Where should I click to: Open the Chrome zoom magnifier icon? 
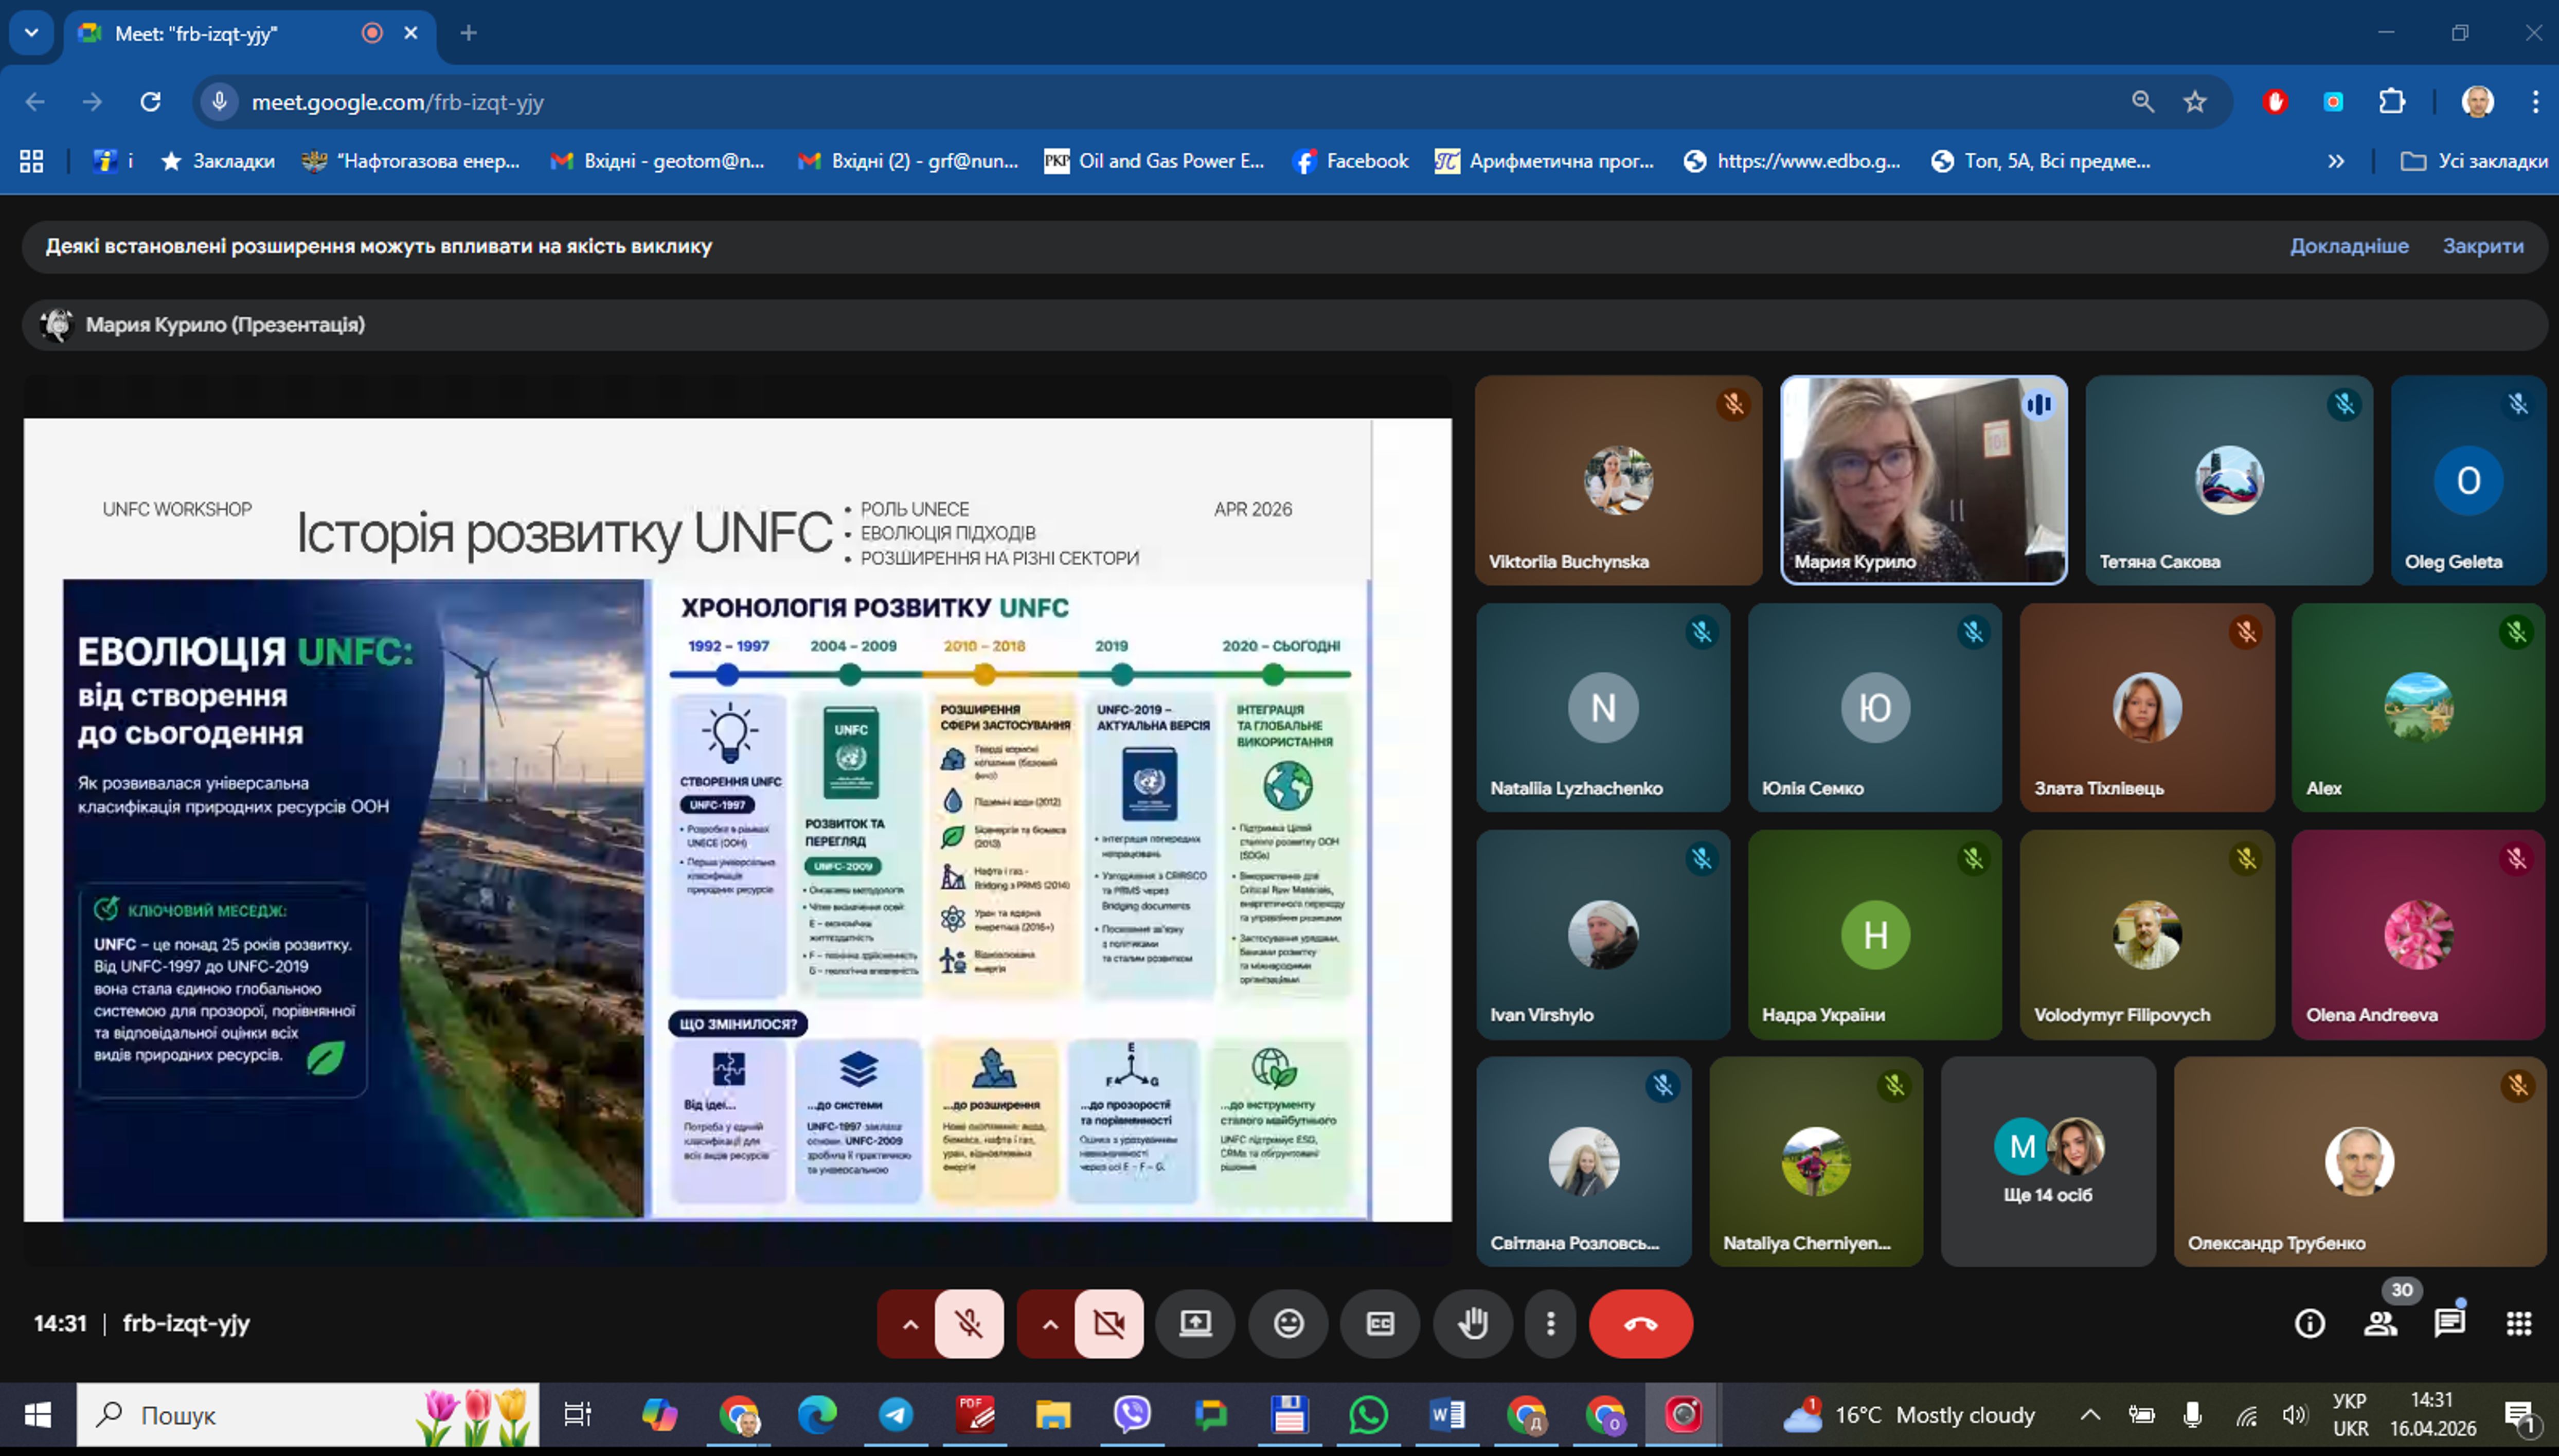(2143, 102)
